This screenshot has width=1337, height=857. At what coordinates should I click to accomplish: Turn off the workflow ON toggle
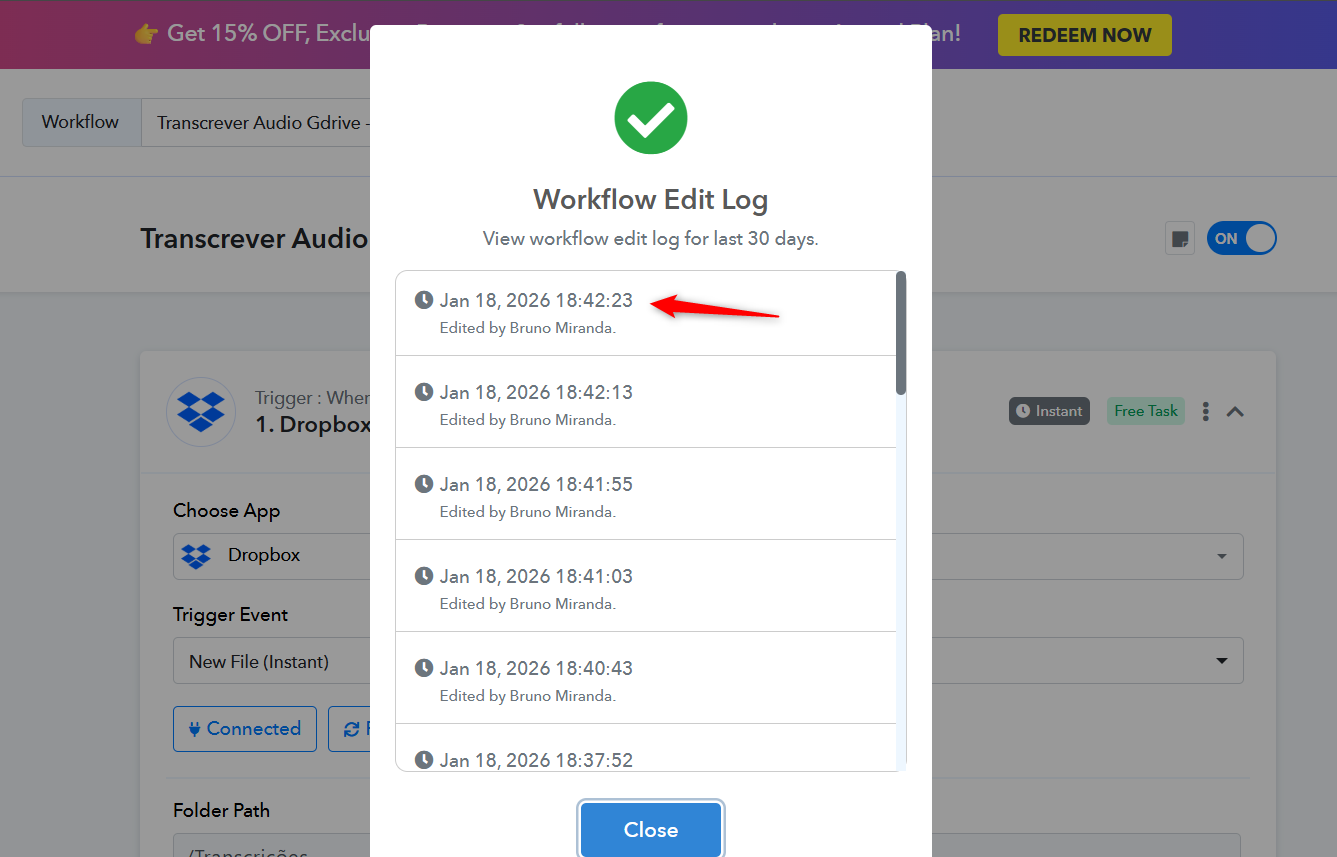pyautogui.click(x=1241, y=239)
